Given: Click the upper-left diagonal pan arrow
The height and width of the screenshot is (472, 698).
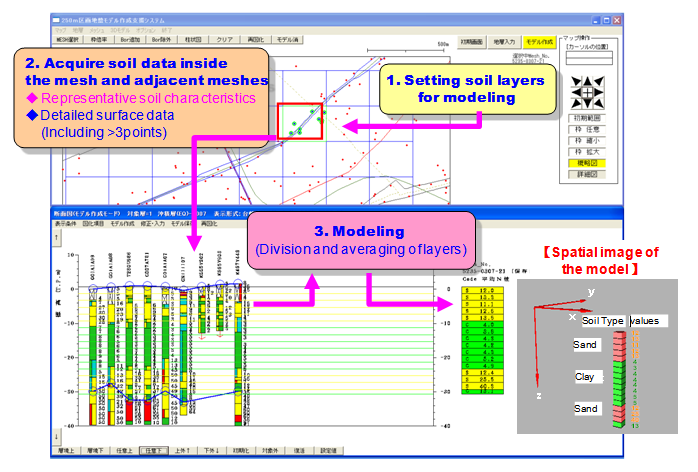Looking at the screenshot, I should tap(575, 82).
